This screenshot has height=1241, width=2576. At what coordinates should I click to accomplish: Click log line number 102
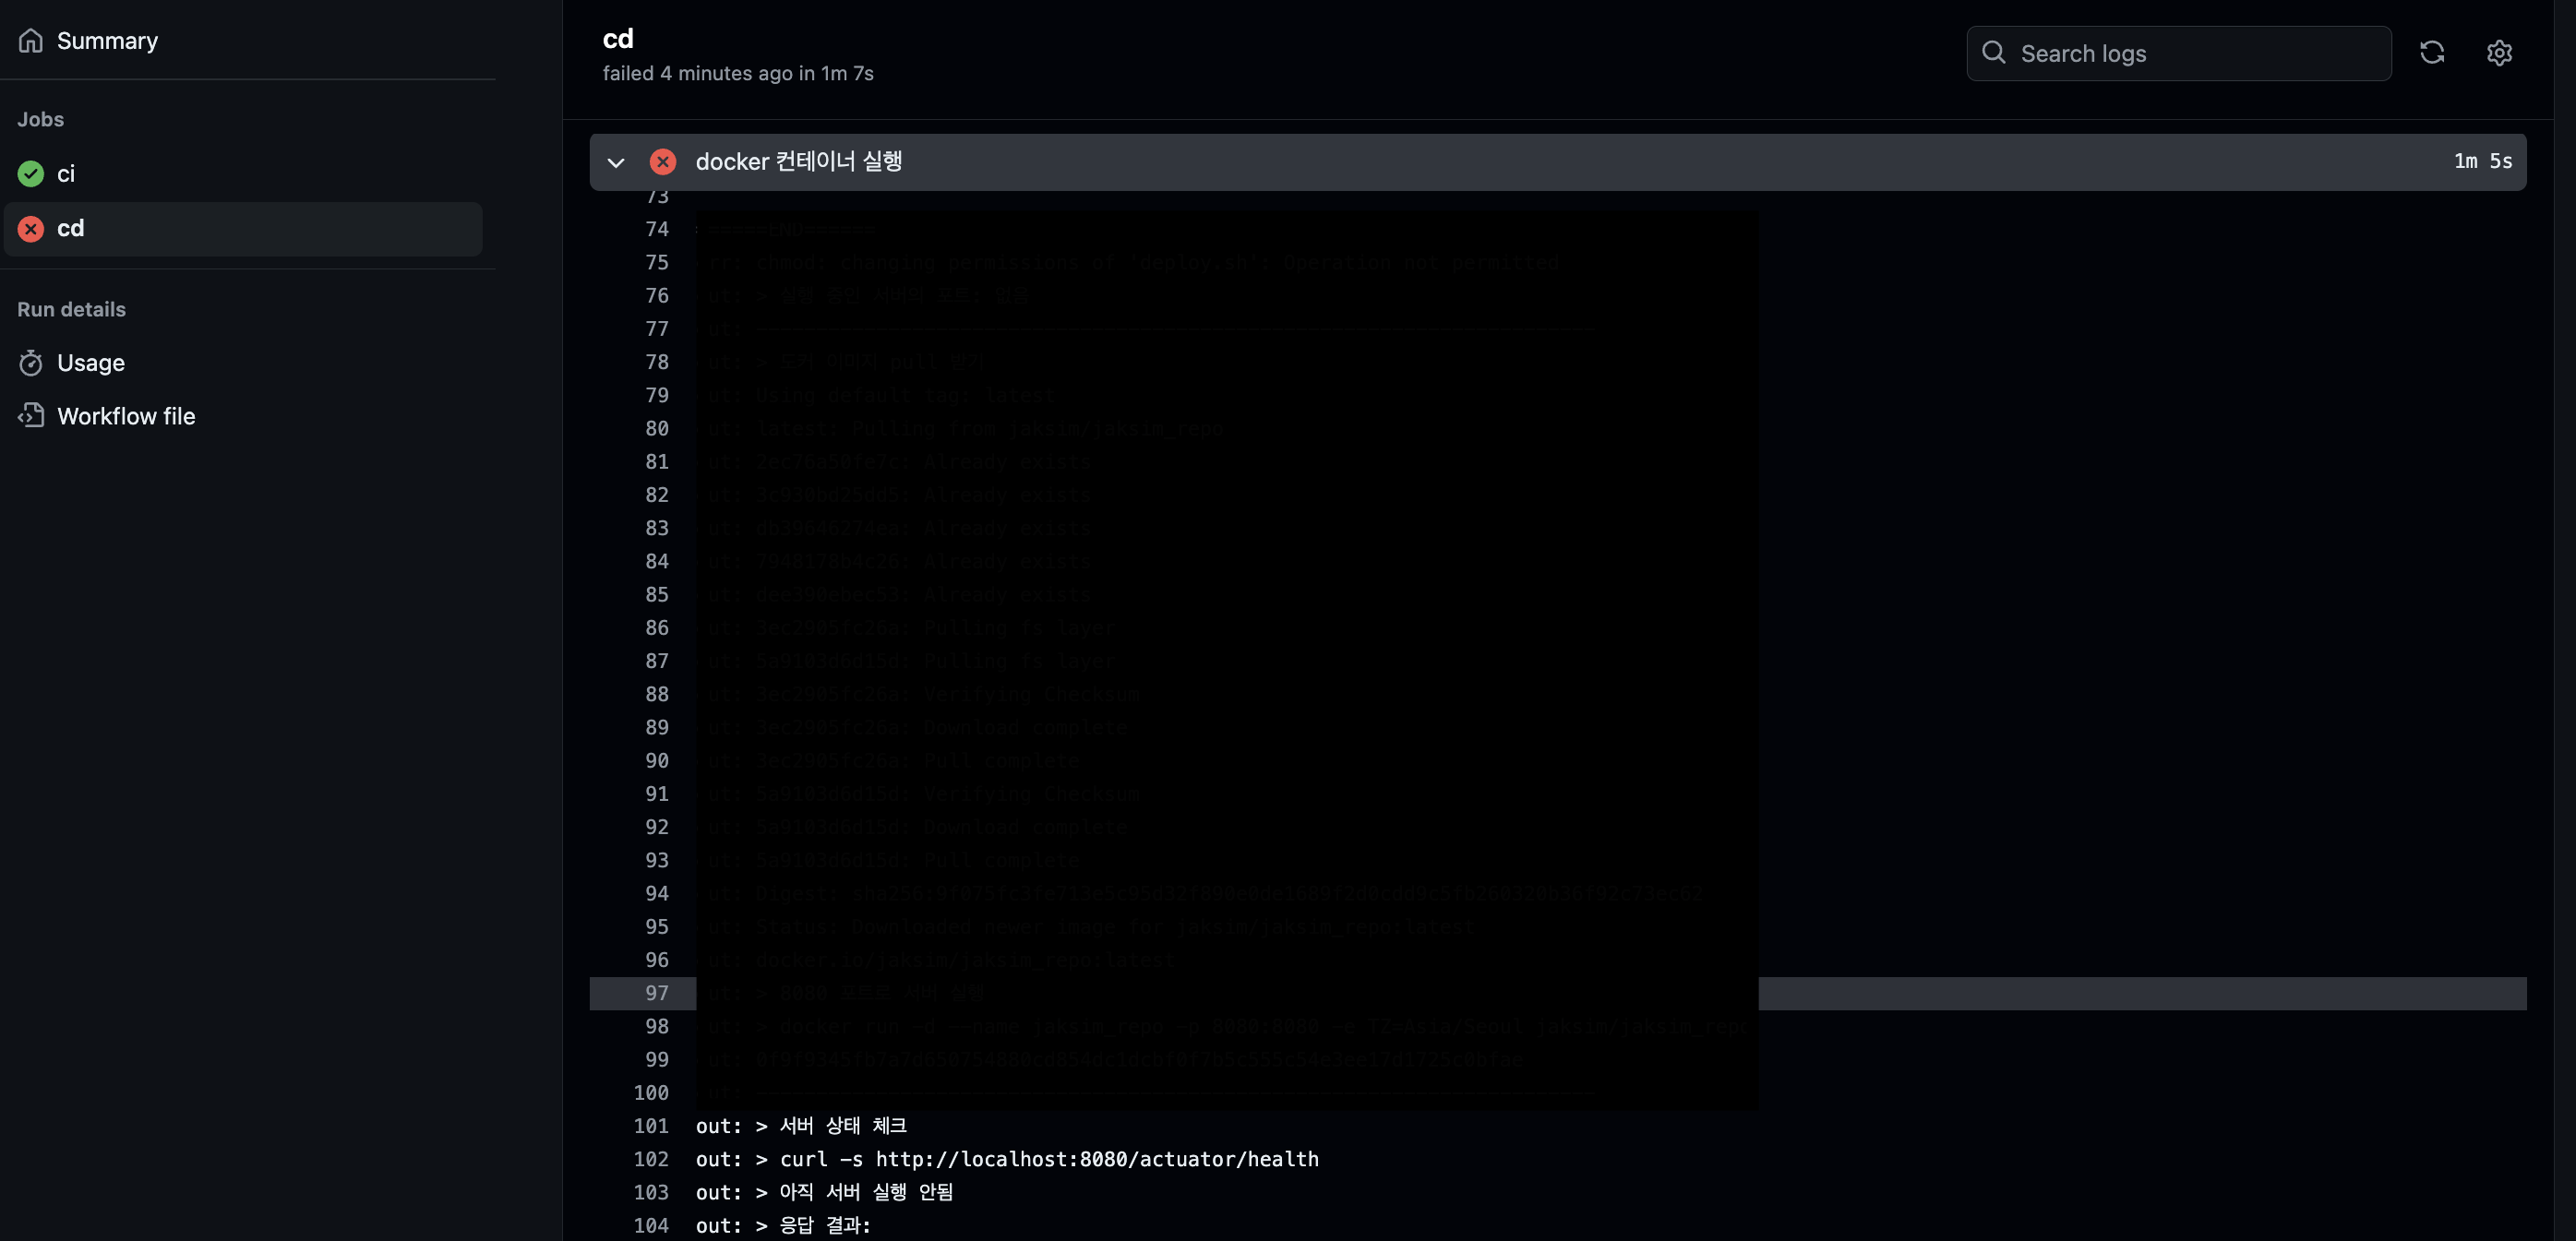[650, 1159]
